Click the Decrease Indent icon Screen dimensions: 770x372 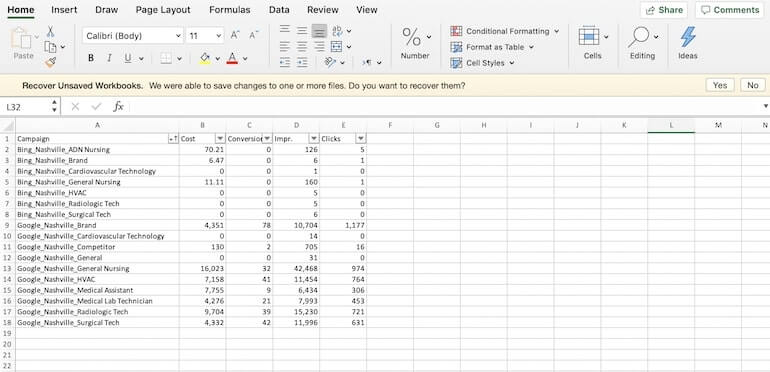click(285, 62)
